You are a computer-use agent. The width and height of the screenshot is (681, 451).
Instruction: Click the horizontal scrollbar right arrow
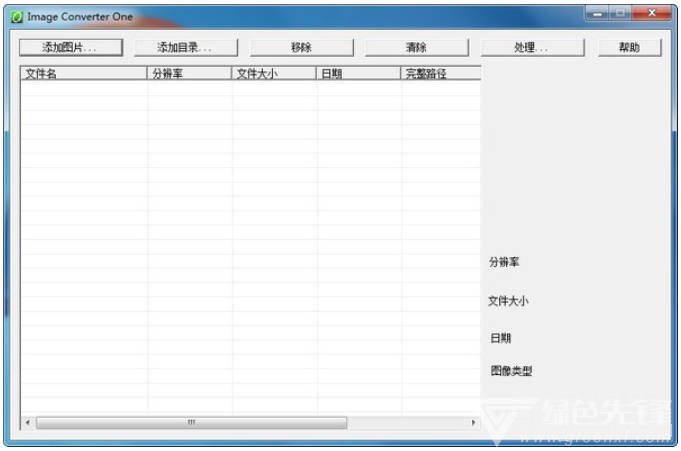pyautogui.click(x=473, y=422)
